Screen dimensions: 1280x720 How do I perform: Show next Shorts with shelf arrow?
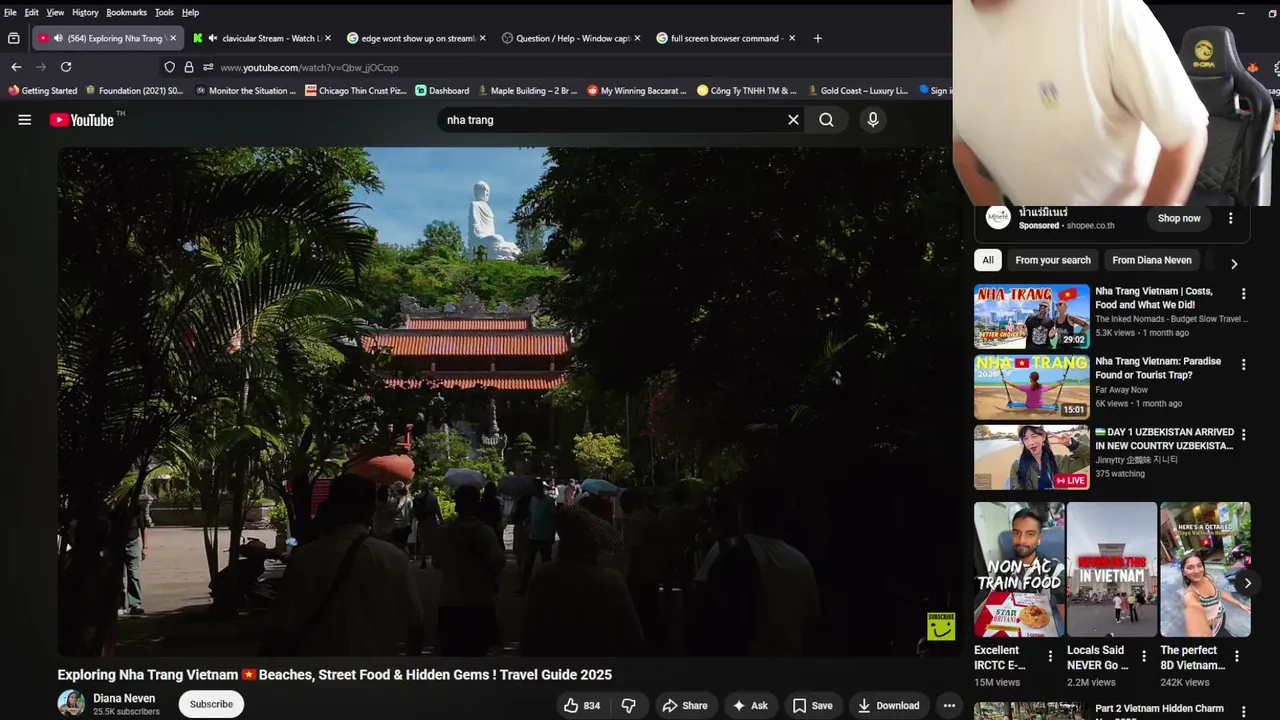coord(1247,583)
